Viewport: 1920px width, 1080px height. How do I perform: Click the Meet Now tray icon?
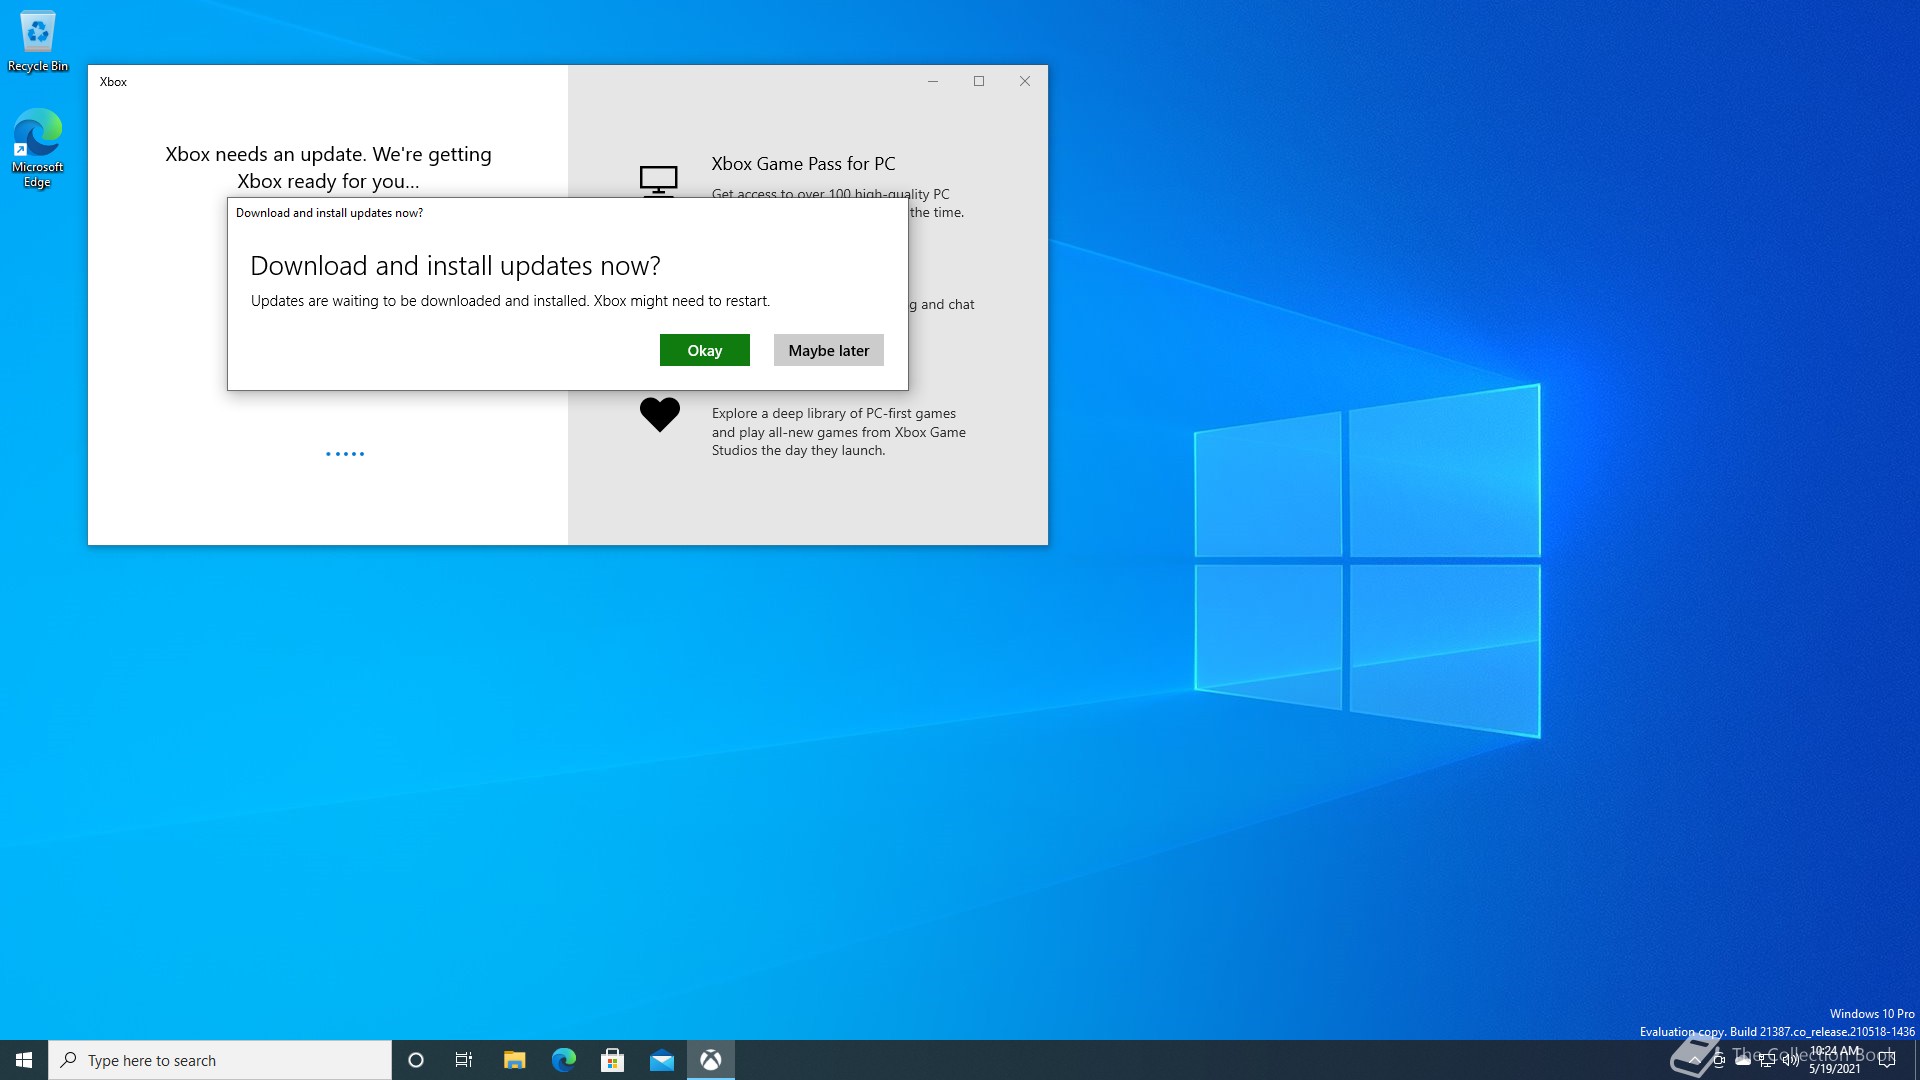tap(1719, 1060)
